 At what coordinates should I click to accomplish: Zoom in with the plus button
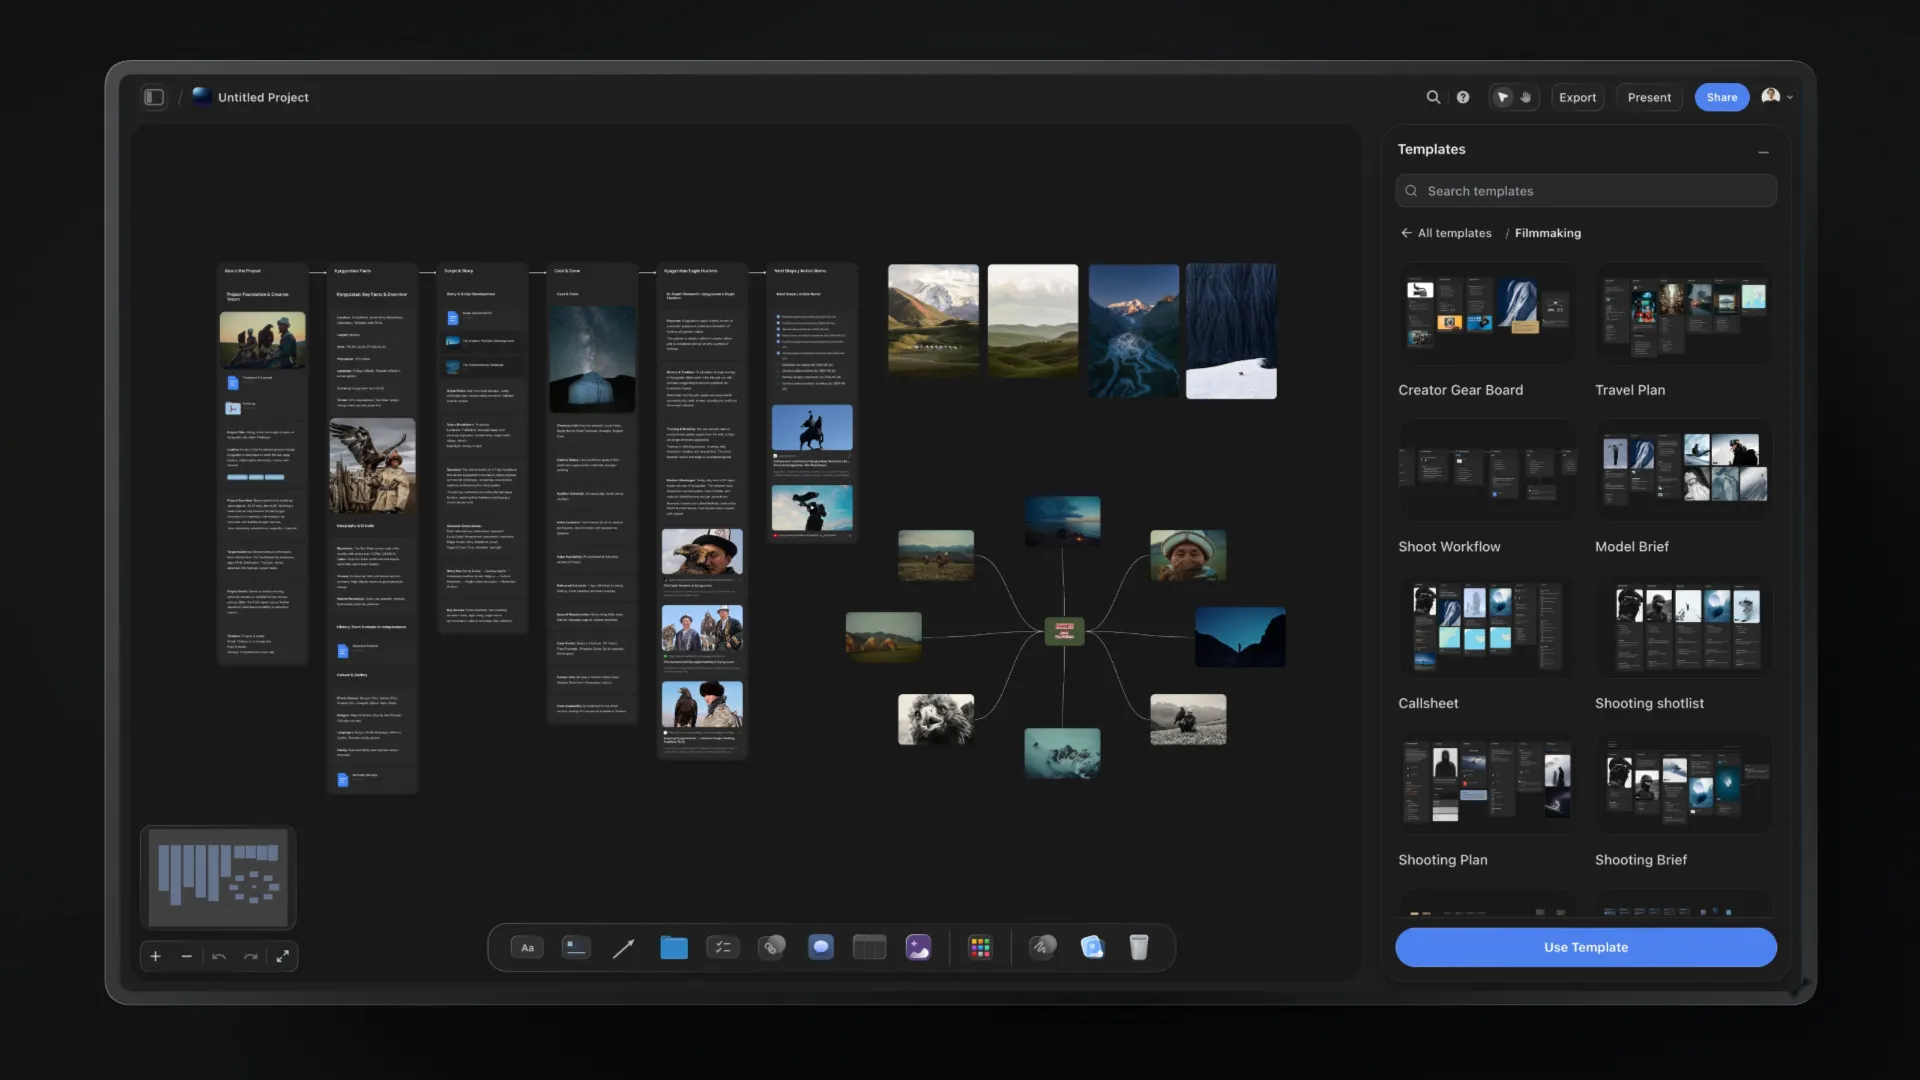155,956
